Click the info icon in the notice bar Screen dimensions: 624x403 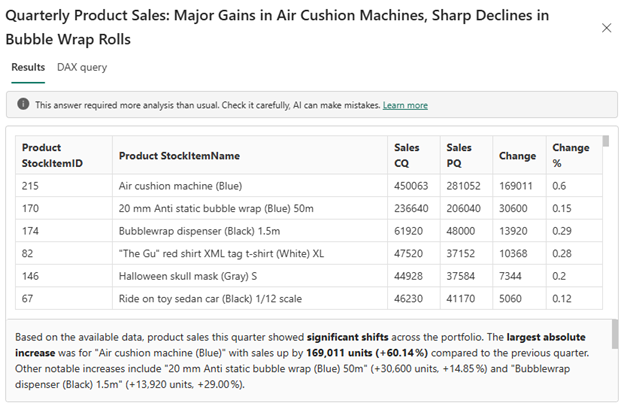(x=23, y=105)
